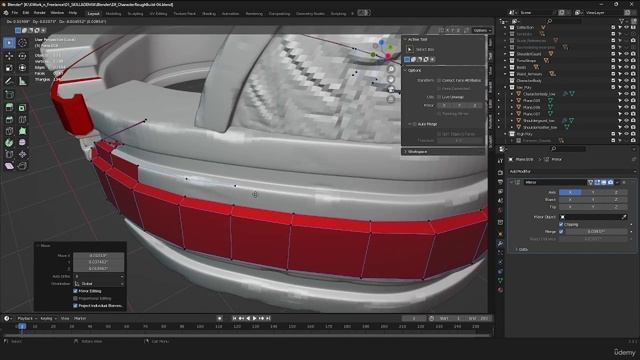Click the Mirror Object picker field
This screenshot has height=360, width=640.
(x=593, y=217)
